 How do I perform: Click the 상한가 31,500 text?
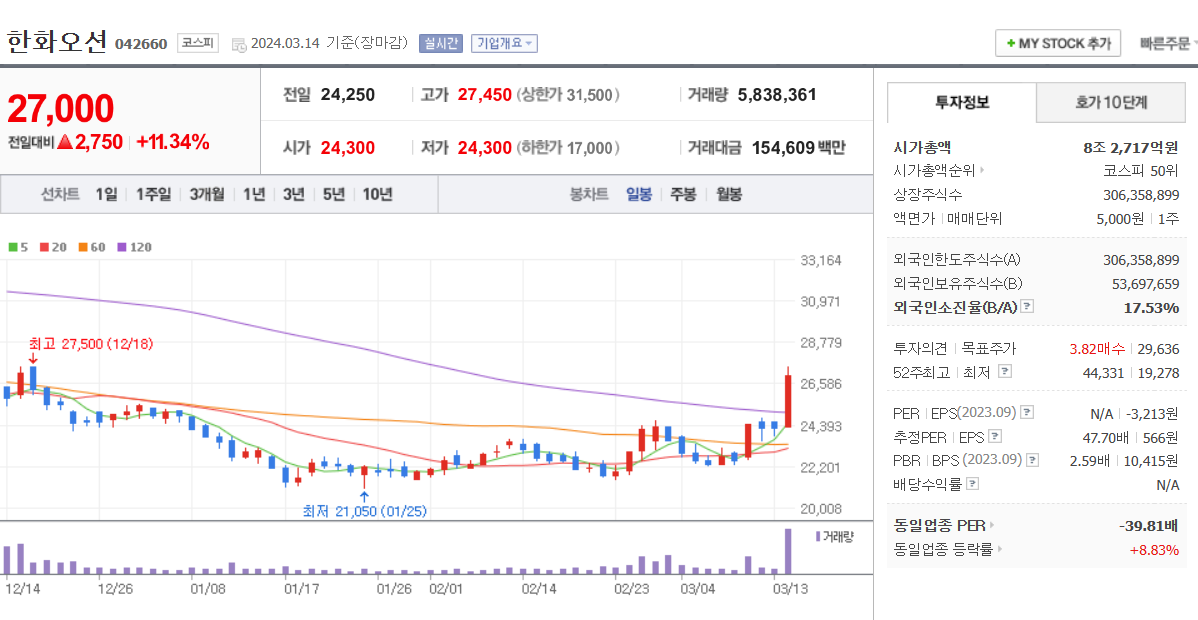click(x=568, y=95)
